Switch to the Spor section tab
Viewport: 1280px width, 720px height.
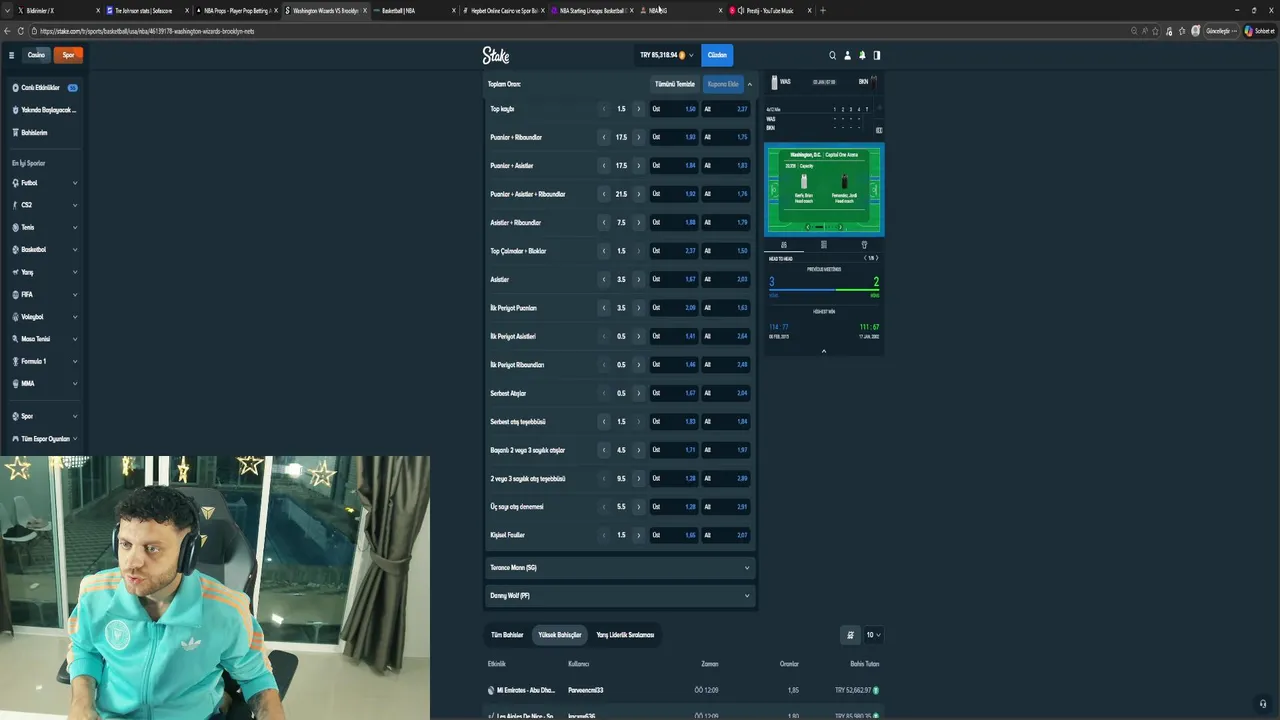point(68,55)
